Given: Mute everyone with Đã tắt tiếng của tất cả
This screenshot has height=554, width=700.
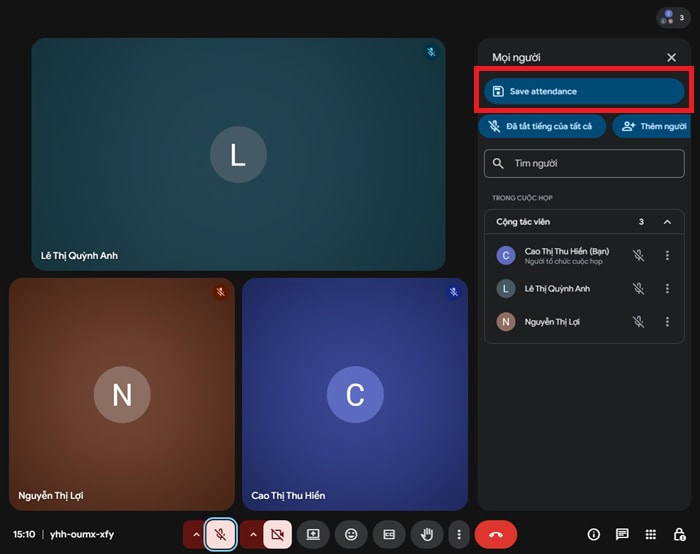Looking at the screenshot, I should click(x=542, y=126).
